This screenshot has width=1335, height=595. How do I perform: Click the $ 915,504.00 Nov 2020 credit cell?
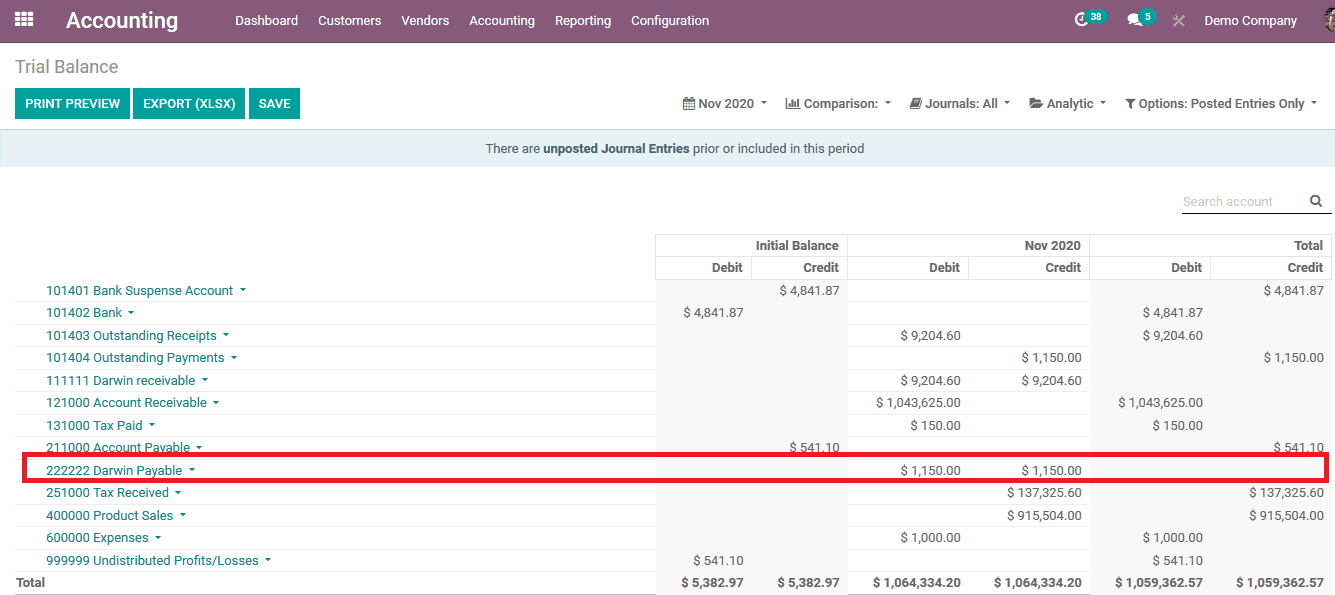[1044, 515]
